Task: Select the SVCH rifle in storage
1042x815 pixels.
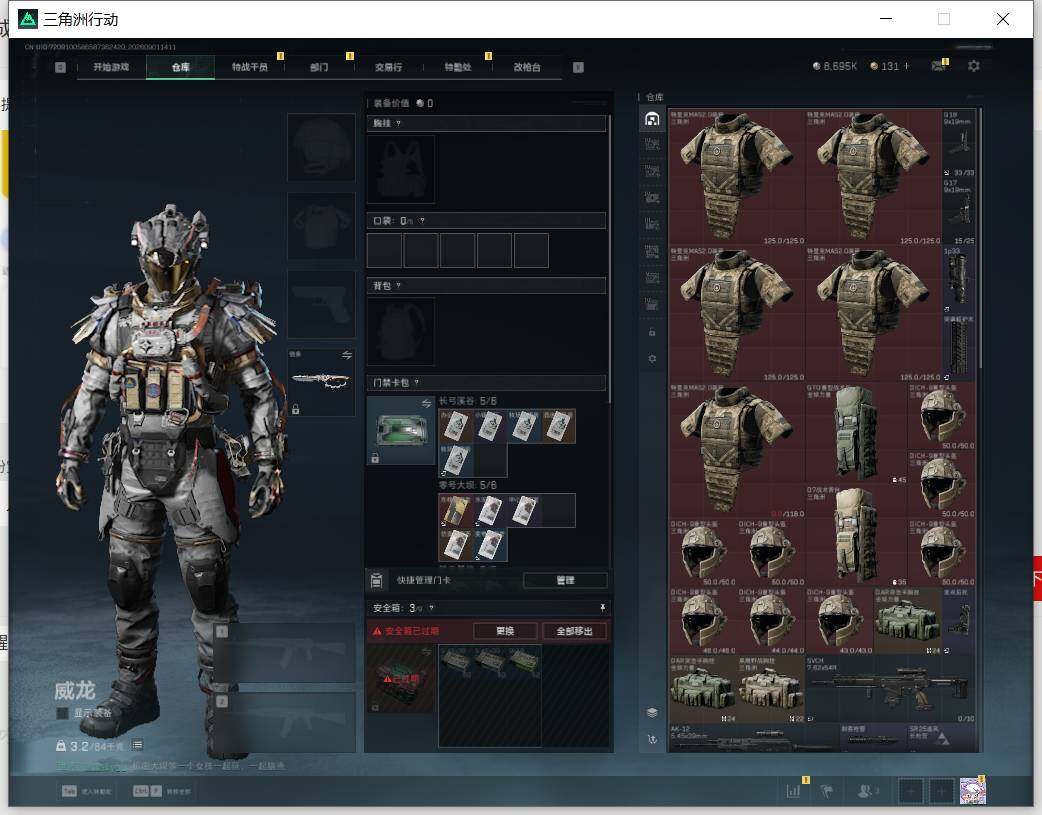Action: [890, 689]
